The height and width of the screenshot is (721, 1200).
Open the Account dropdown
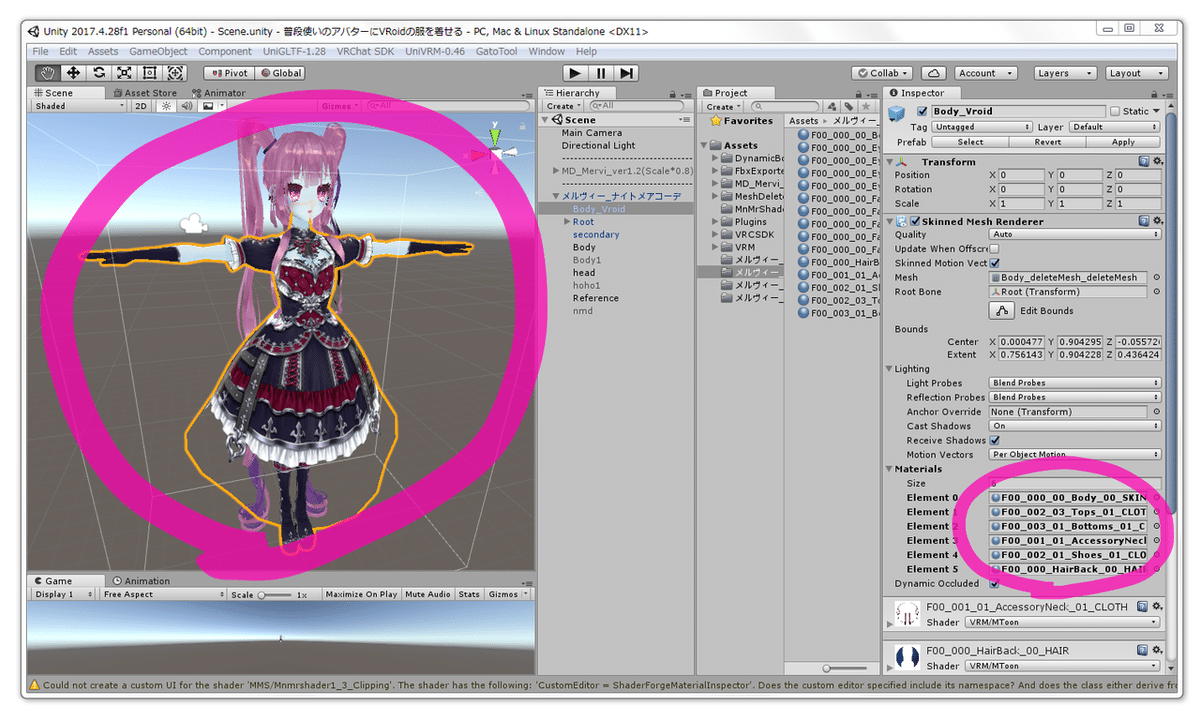coord(984,73)
